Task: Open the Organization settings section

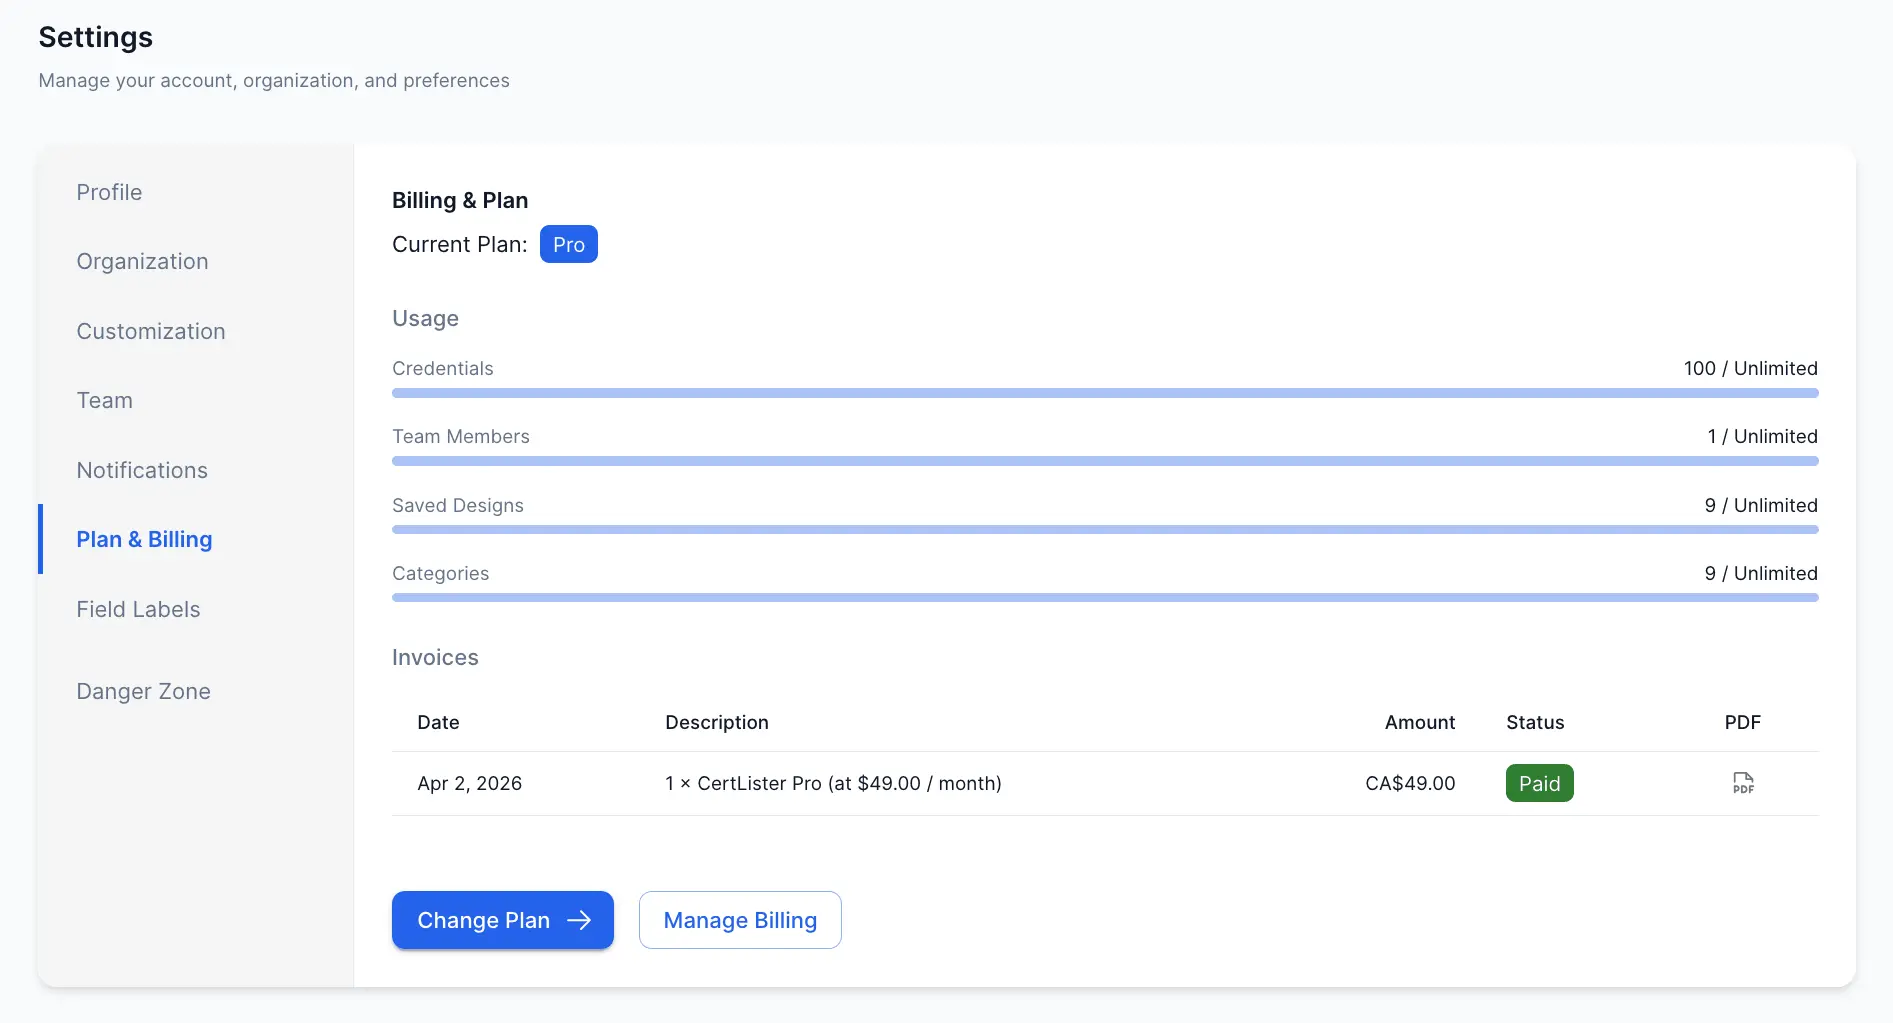Action: pyautogui.click(x=142, y=261)
